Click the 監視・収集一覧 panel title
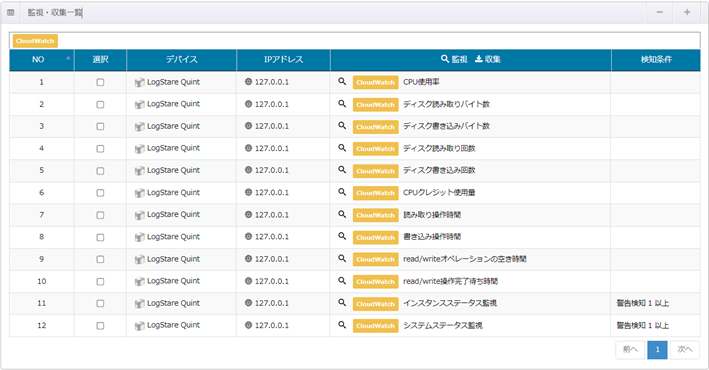709x370 pixels. tap(55, 13)
